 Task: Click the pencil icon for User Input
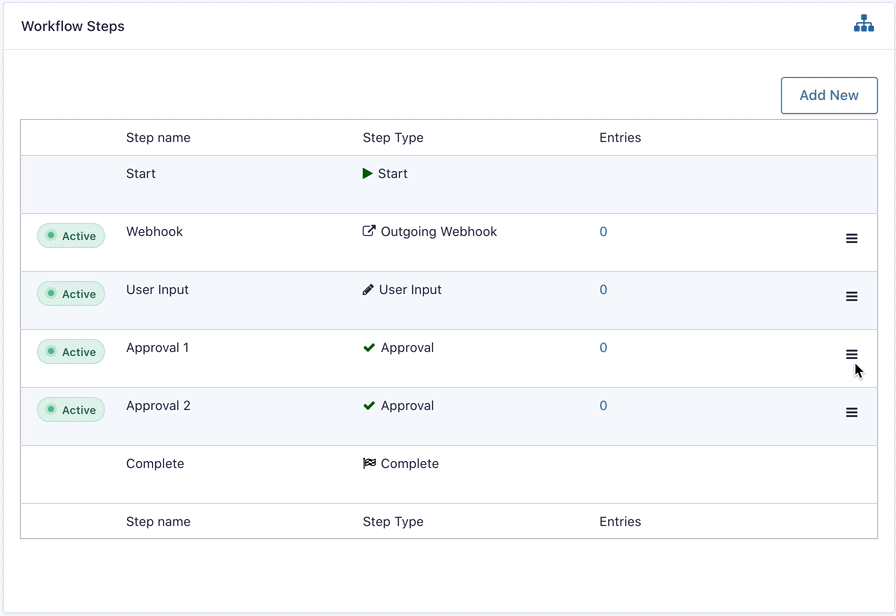click(x=369, y=290)
